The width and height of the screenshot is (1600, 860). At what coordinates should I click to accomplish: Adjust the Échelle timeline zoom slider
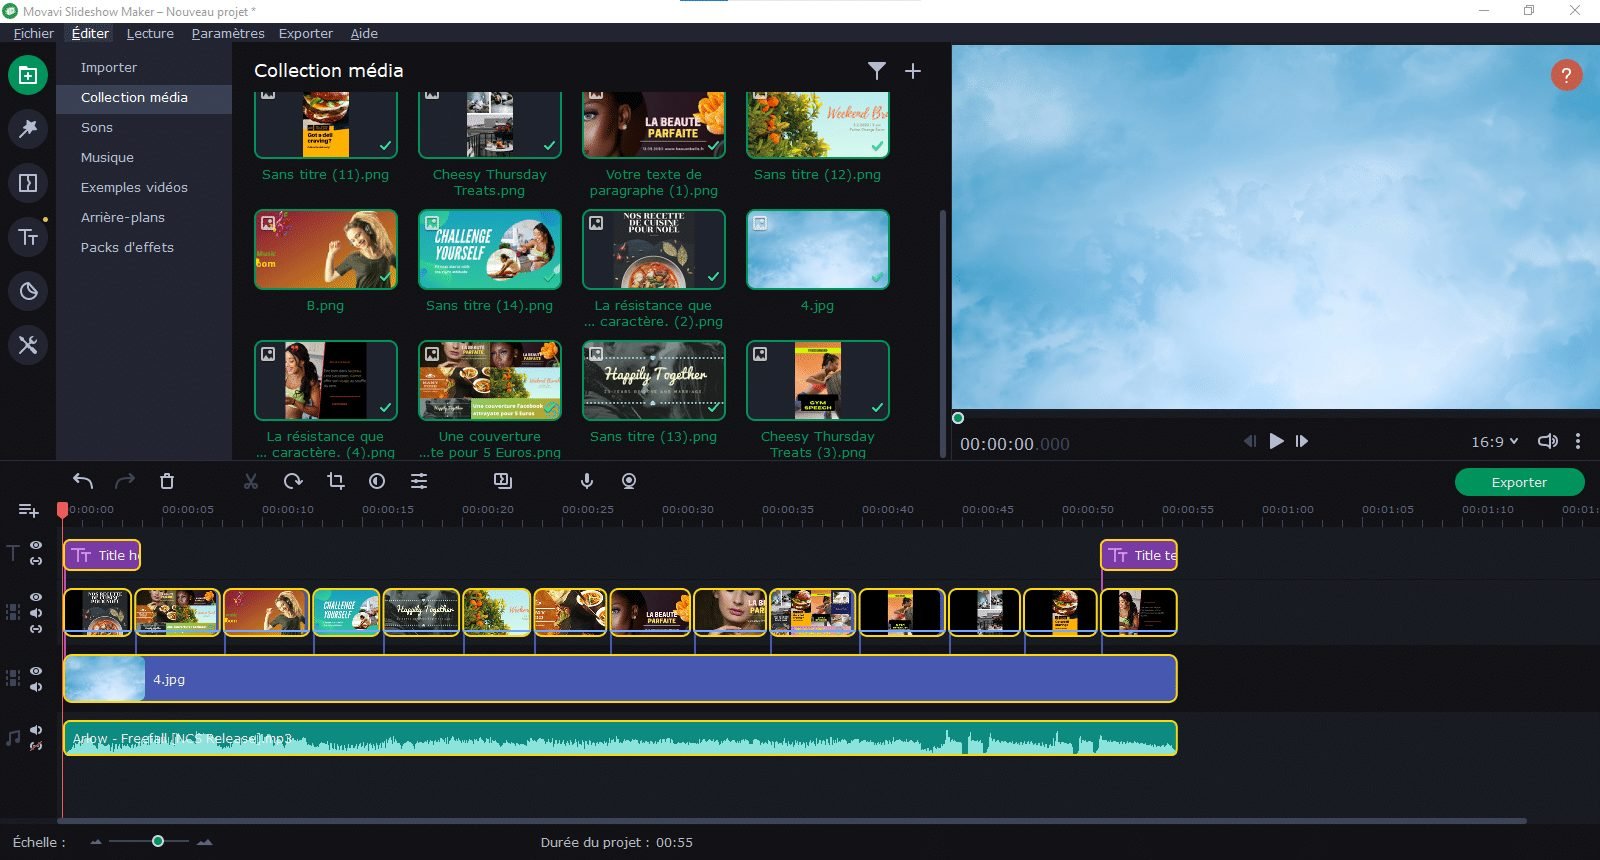click(158, 842)
